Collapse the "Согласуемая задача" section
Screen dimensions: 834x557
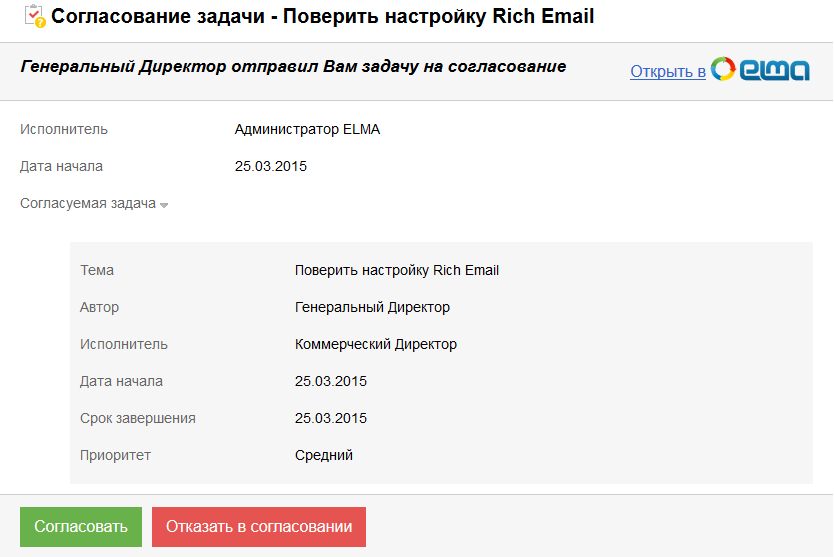(88, 203)
